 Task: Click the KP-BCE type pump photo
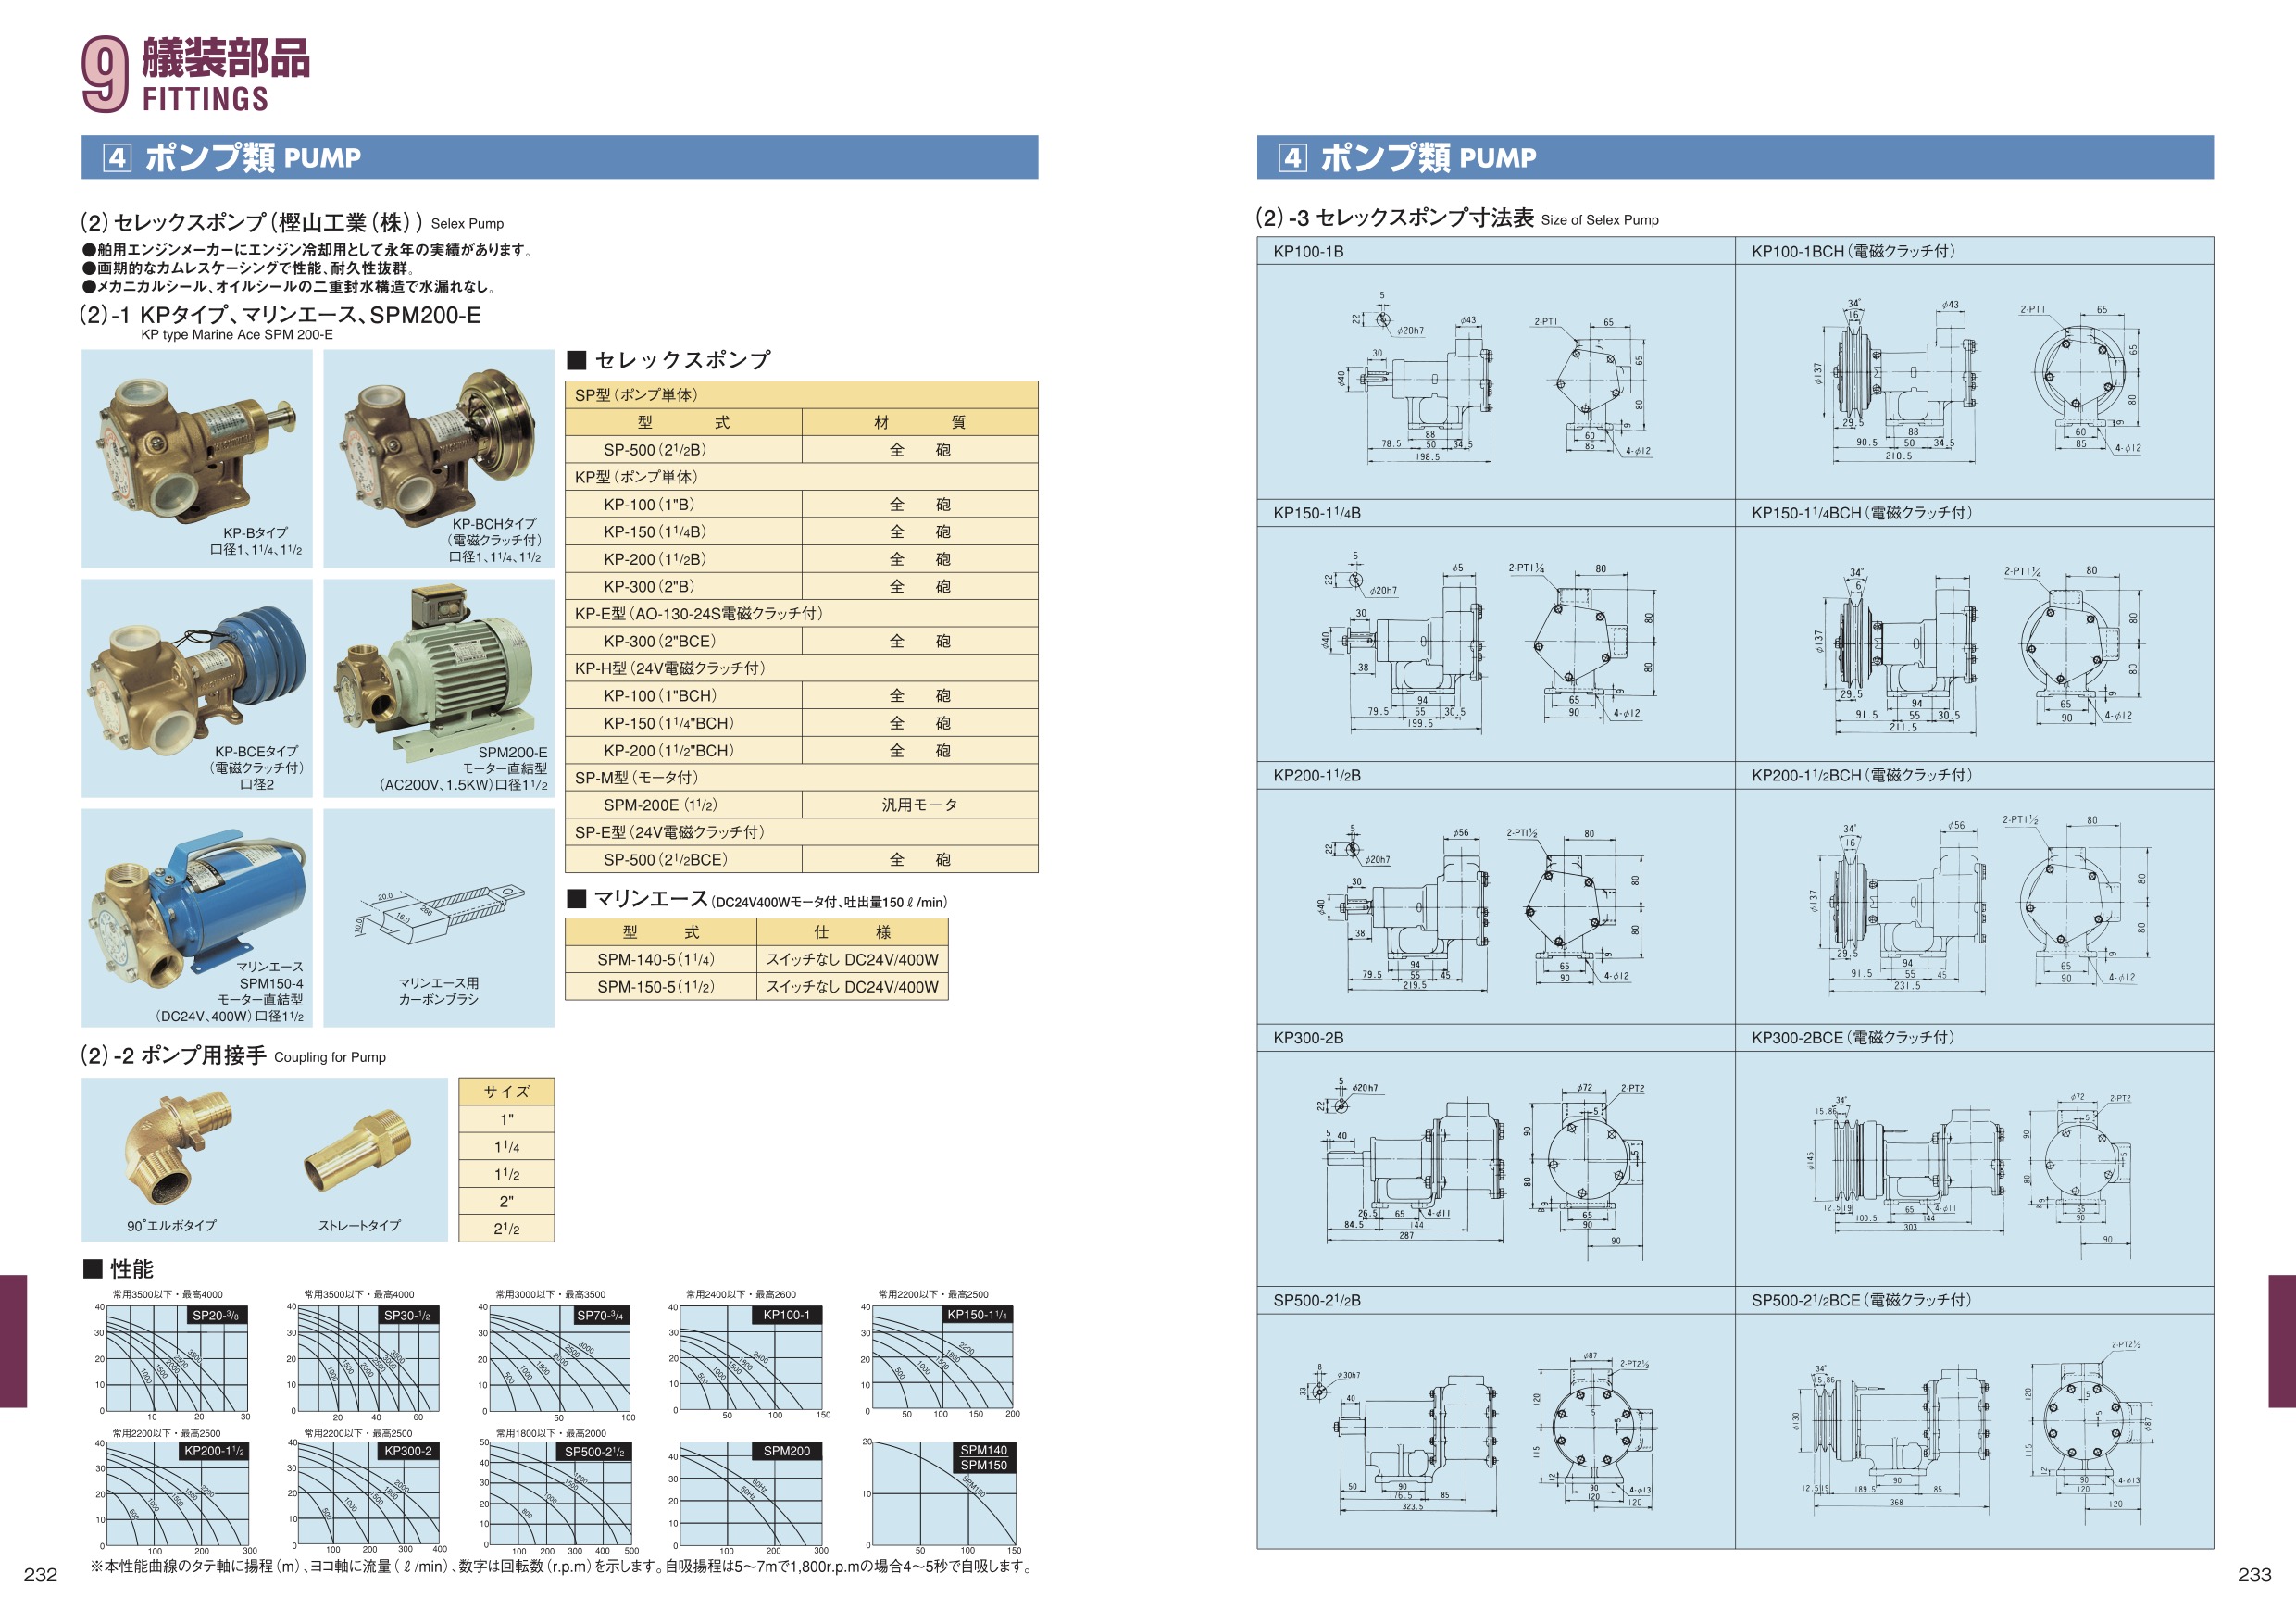[197, 689]
